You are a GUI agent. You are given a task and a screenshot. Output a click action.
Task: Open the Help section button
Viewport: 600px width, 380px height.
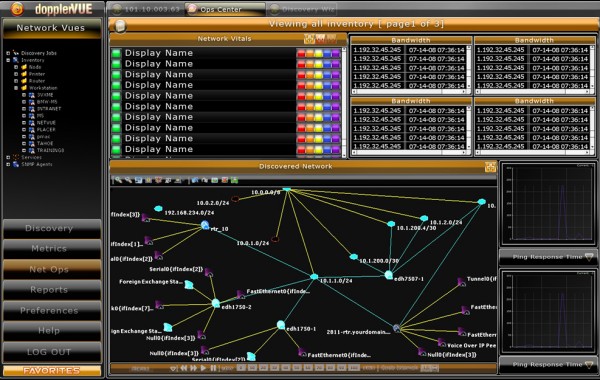pyautogui.click(x=52, y=331)
